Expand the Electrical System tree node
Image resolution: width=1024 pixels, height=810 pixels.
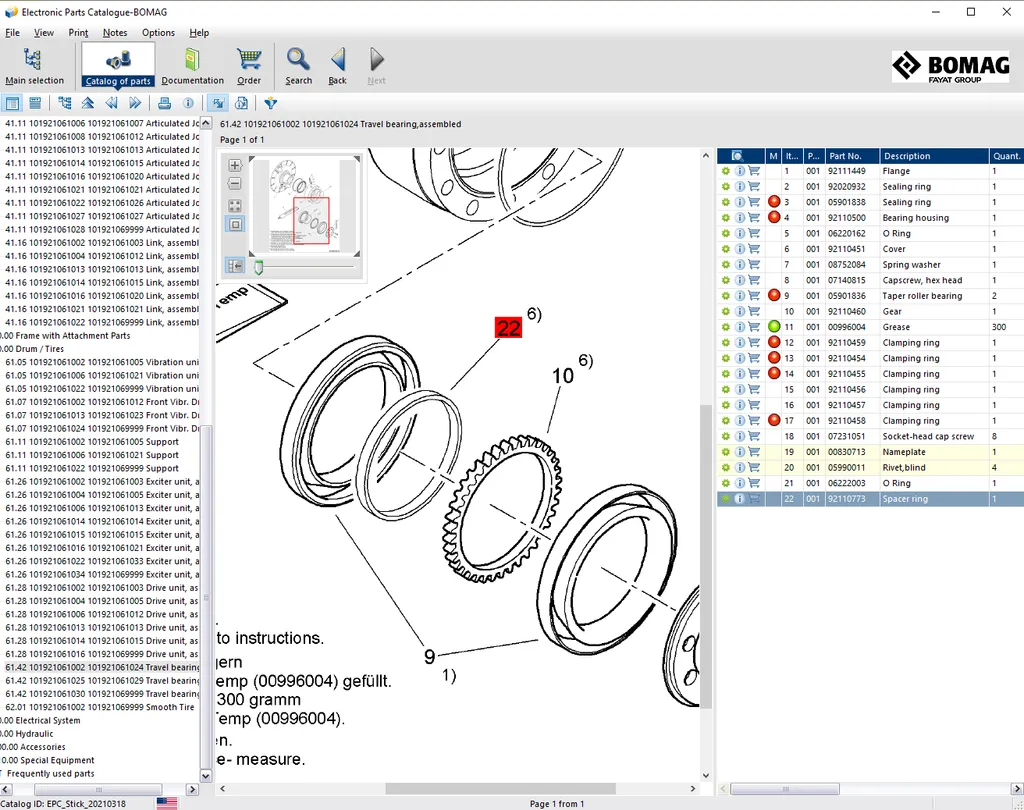pos(40,721)
